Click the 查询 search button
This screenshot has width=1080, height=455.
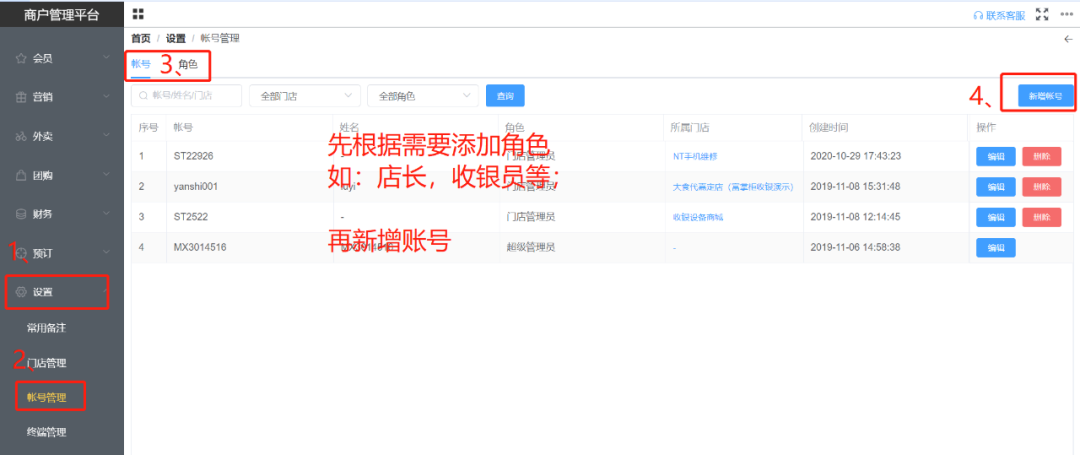click(x=505, y=96)
